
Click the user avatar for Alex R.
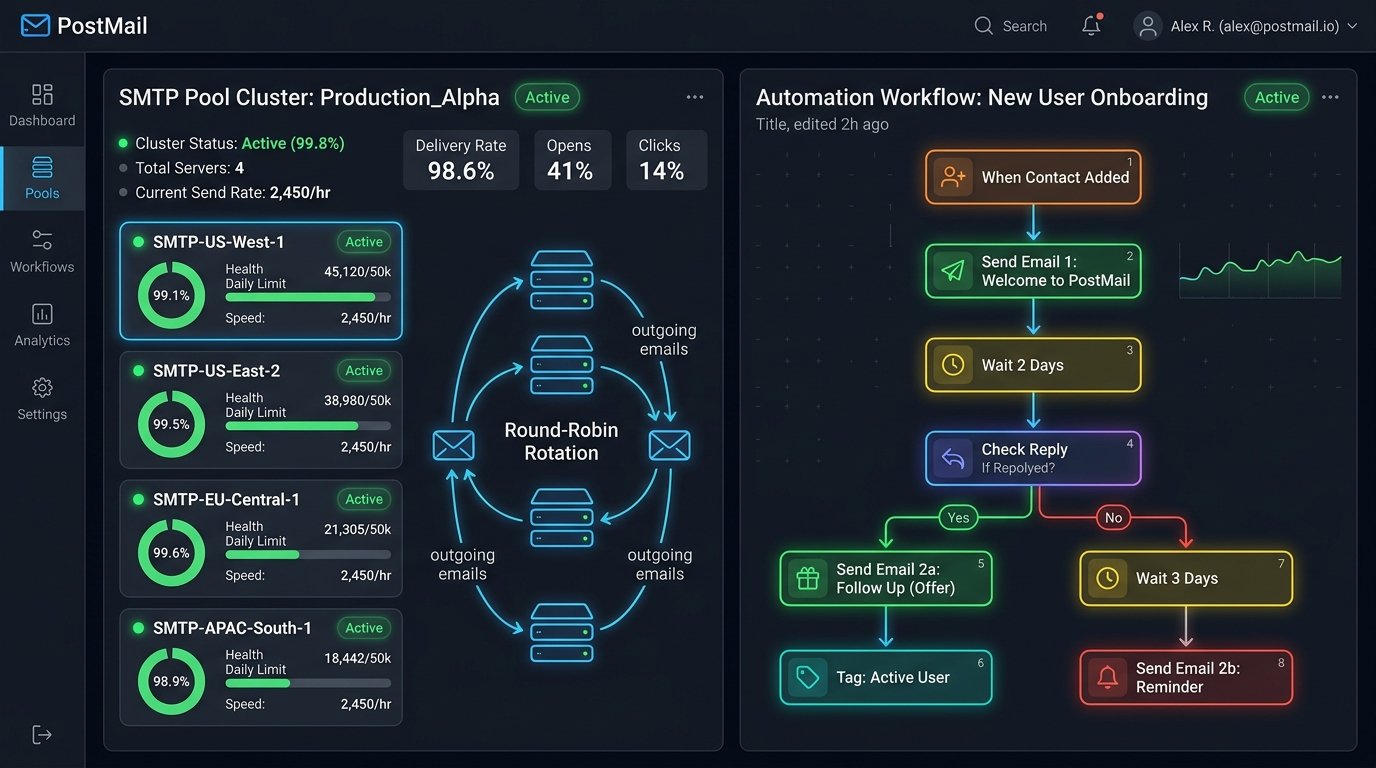coord(1148,26)
